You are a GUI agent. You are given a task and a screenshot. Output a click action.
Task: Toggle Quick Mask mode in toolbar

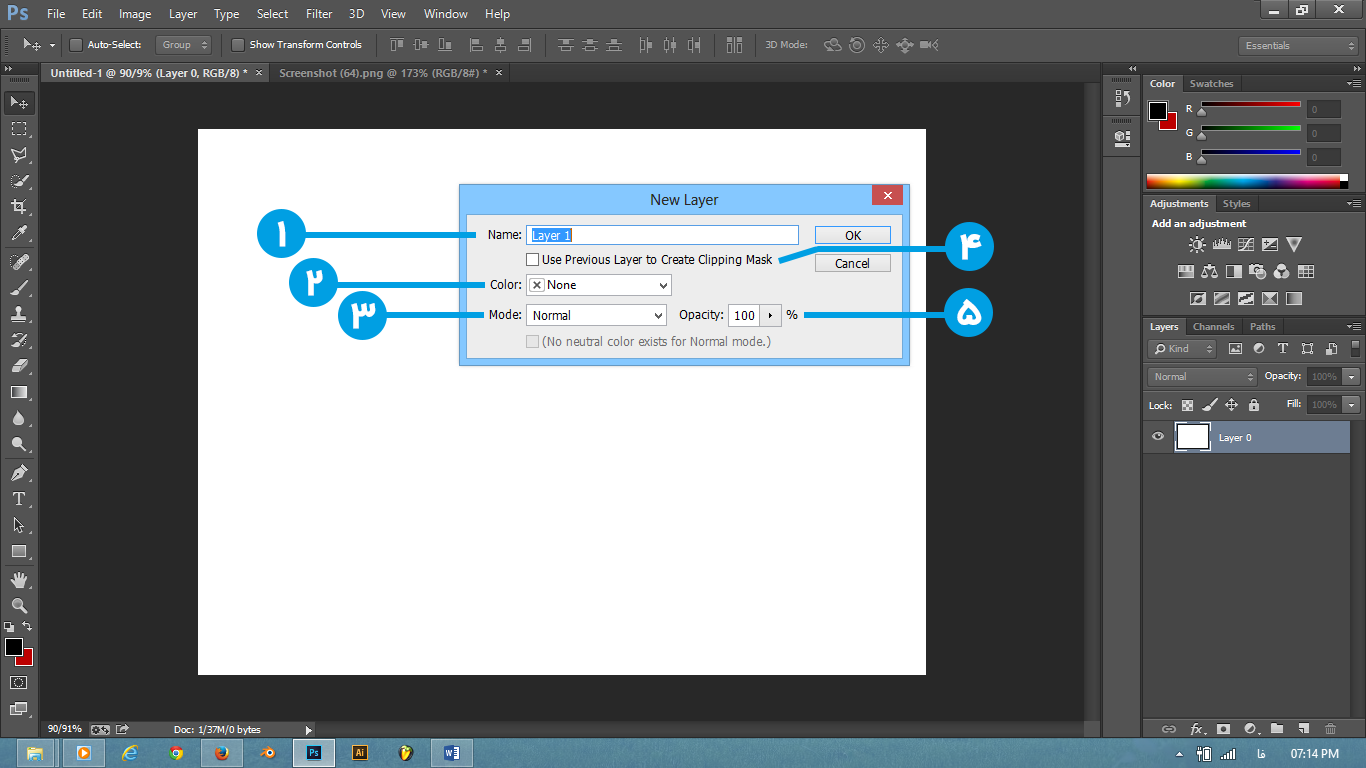(x=19, y=682)
